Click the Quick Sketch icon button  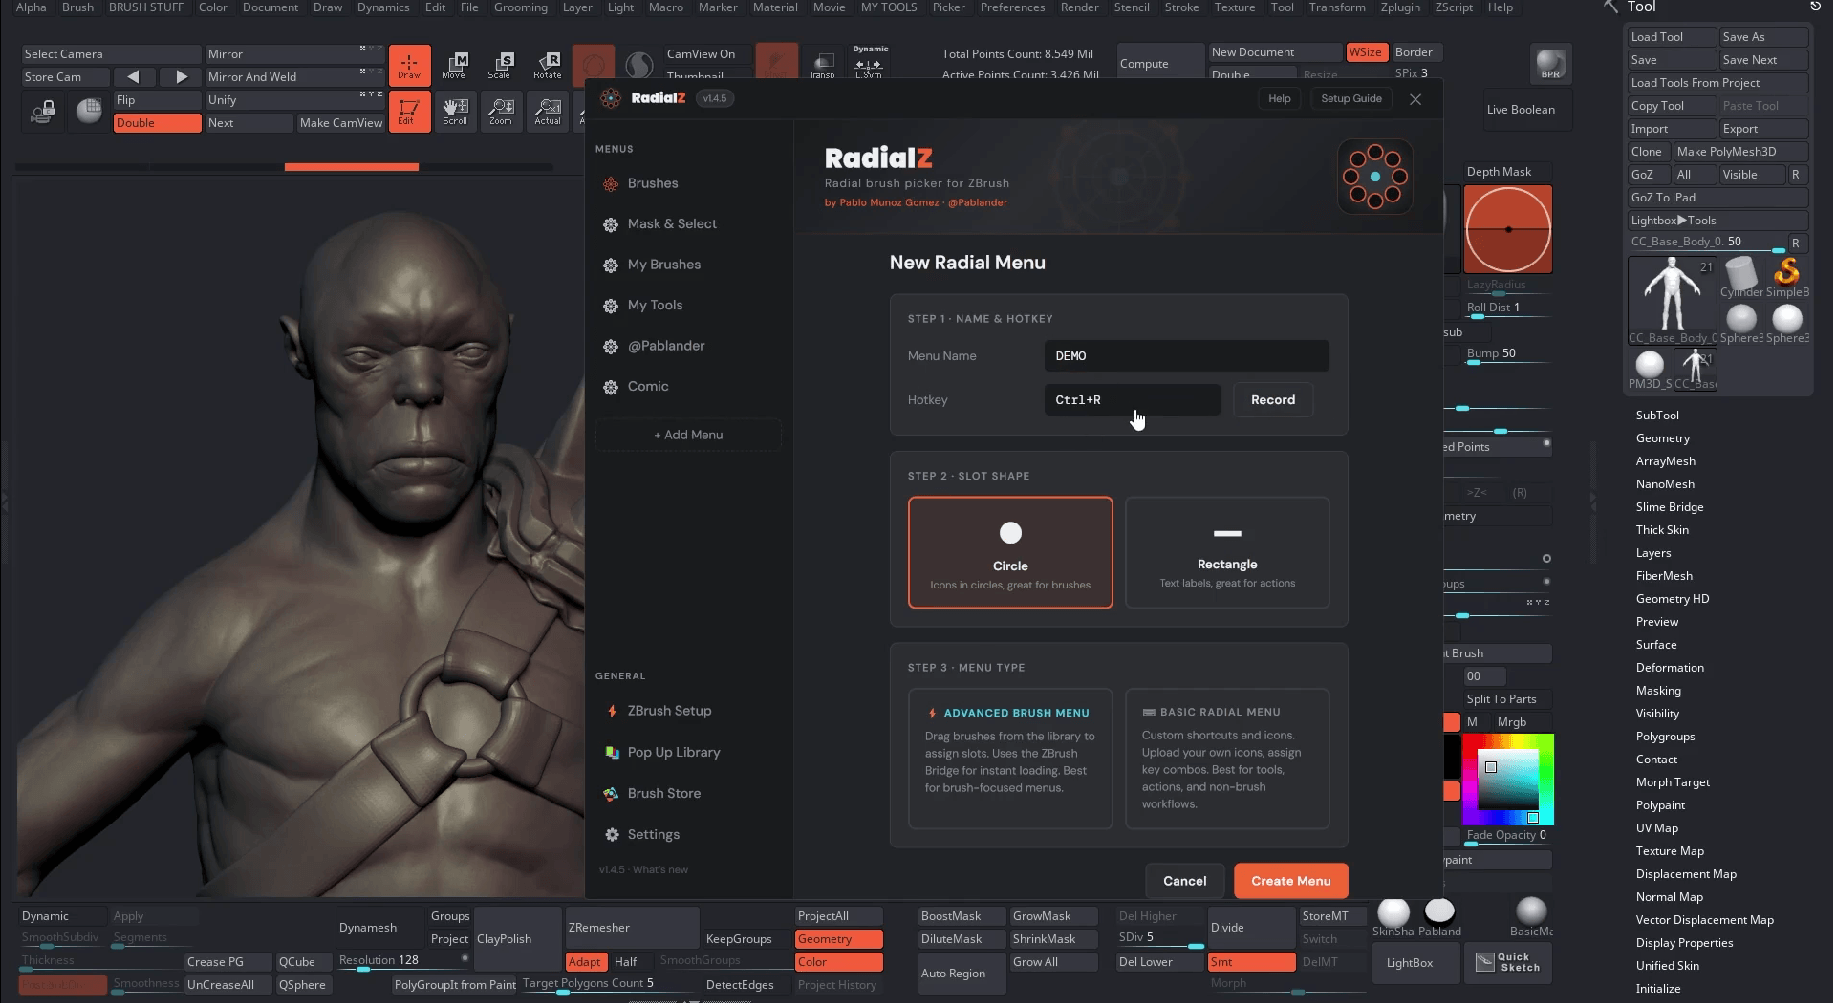(x=1508, y=962)
